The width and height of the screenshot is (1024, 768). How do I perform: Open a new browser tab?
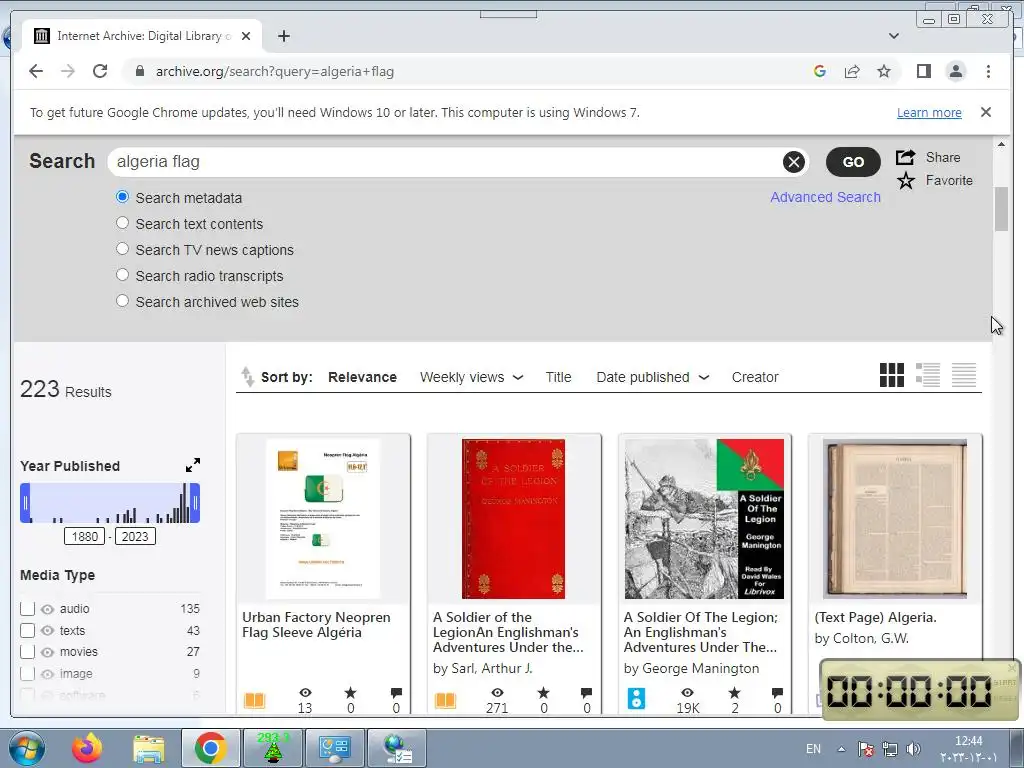283,36
